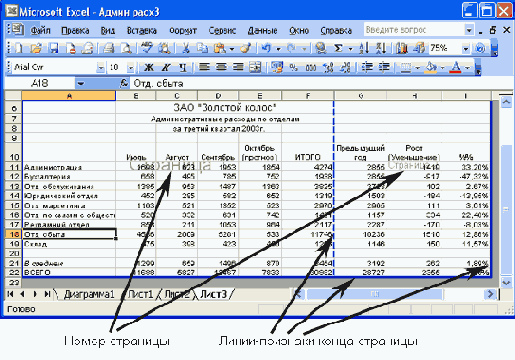The height and width of the screenshot is (360, 515).
Task: Switch to the Диаграмма1 sheet tab
Action: [x=89, y=294]
